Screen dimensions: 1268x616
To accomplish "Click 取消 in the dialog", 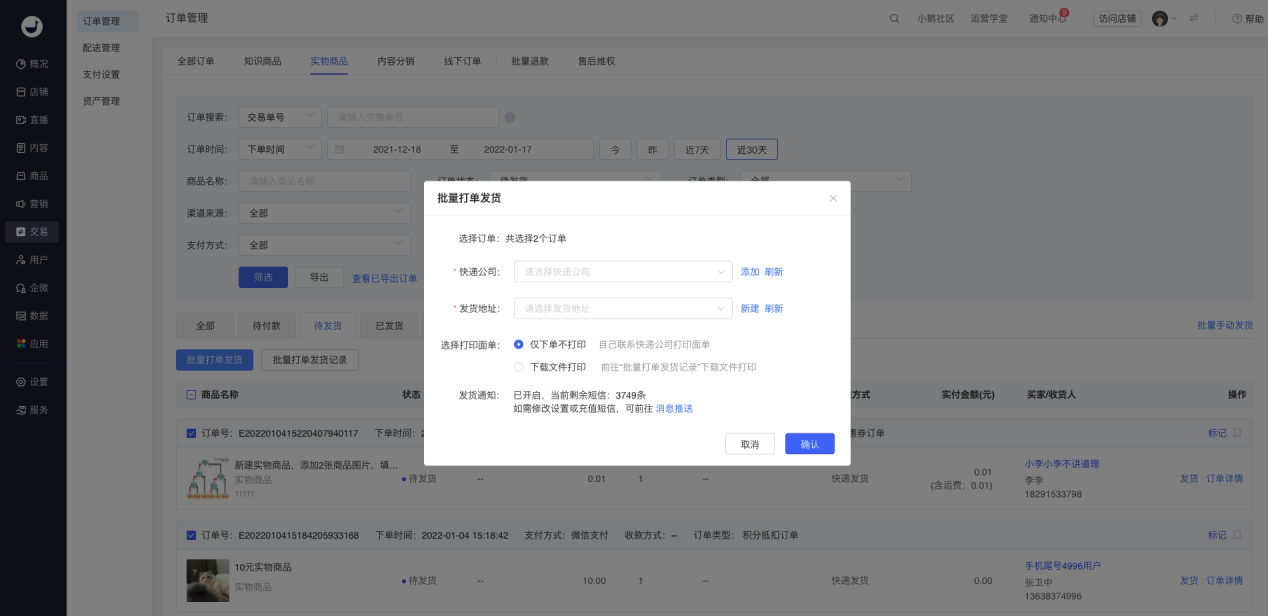I will click(x=750, y=444).
